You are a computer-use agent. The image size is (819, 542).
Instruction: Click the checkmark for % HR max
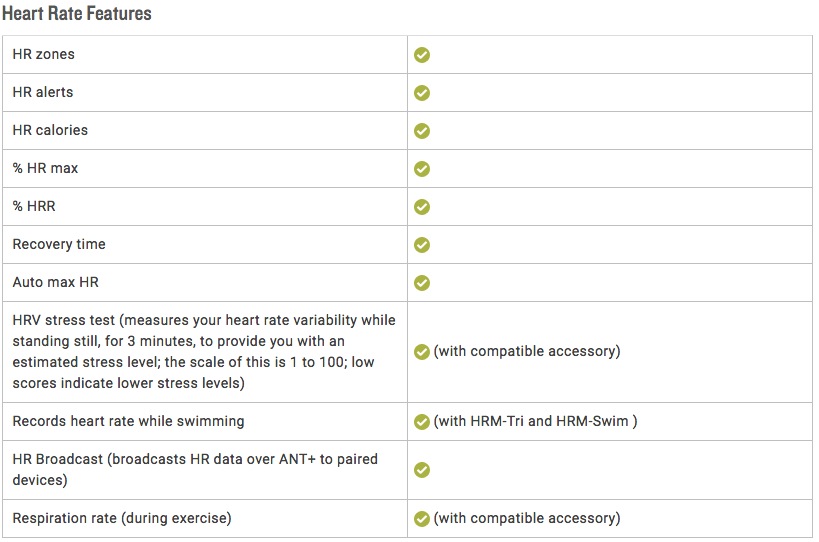click(422, 169)
